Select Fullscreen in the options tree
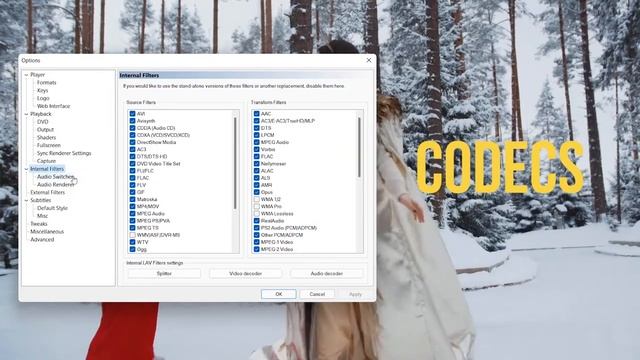 click(49, 145)
